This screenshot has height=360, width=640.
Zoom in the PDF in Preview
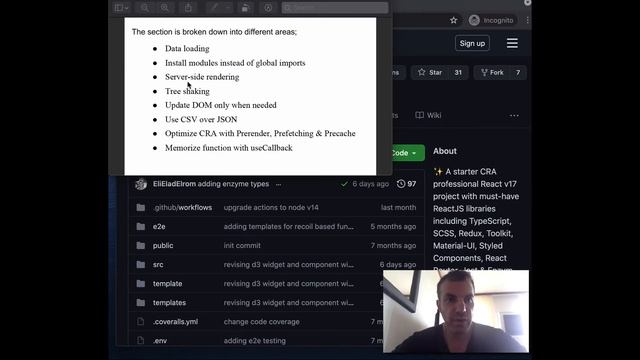pos(164,8)
